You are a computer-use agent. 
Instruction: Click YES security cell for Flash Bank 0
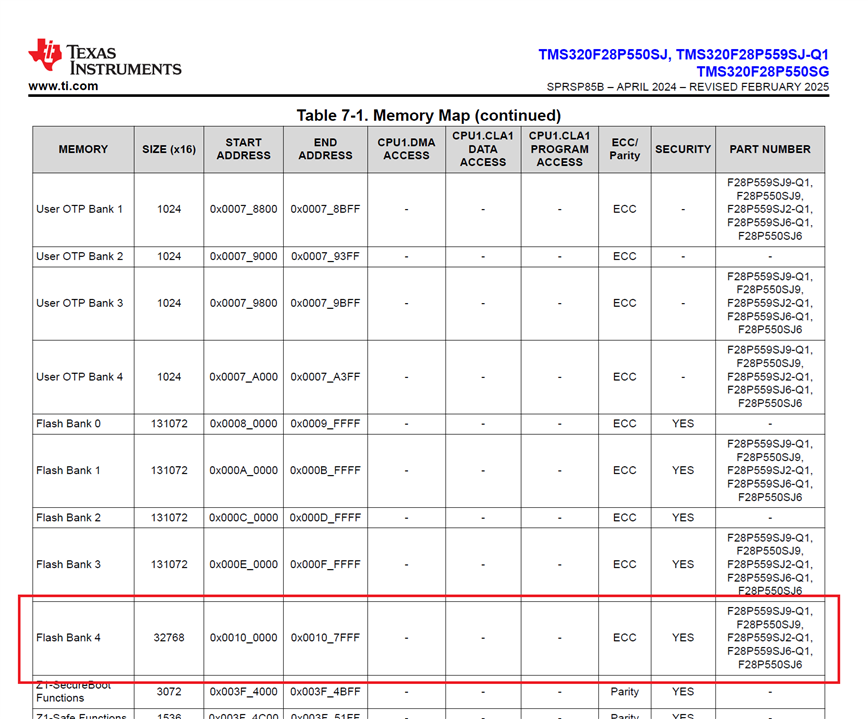click(x=683, y=423)
